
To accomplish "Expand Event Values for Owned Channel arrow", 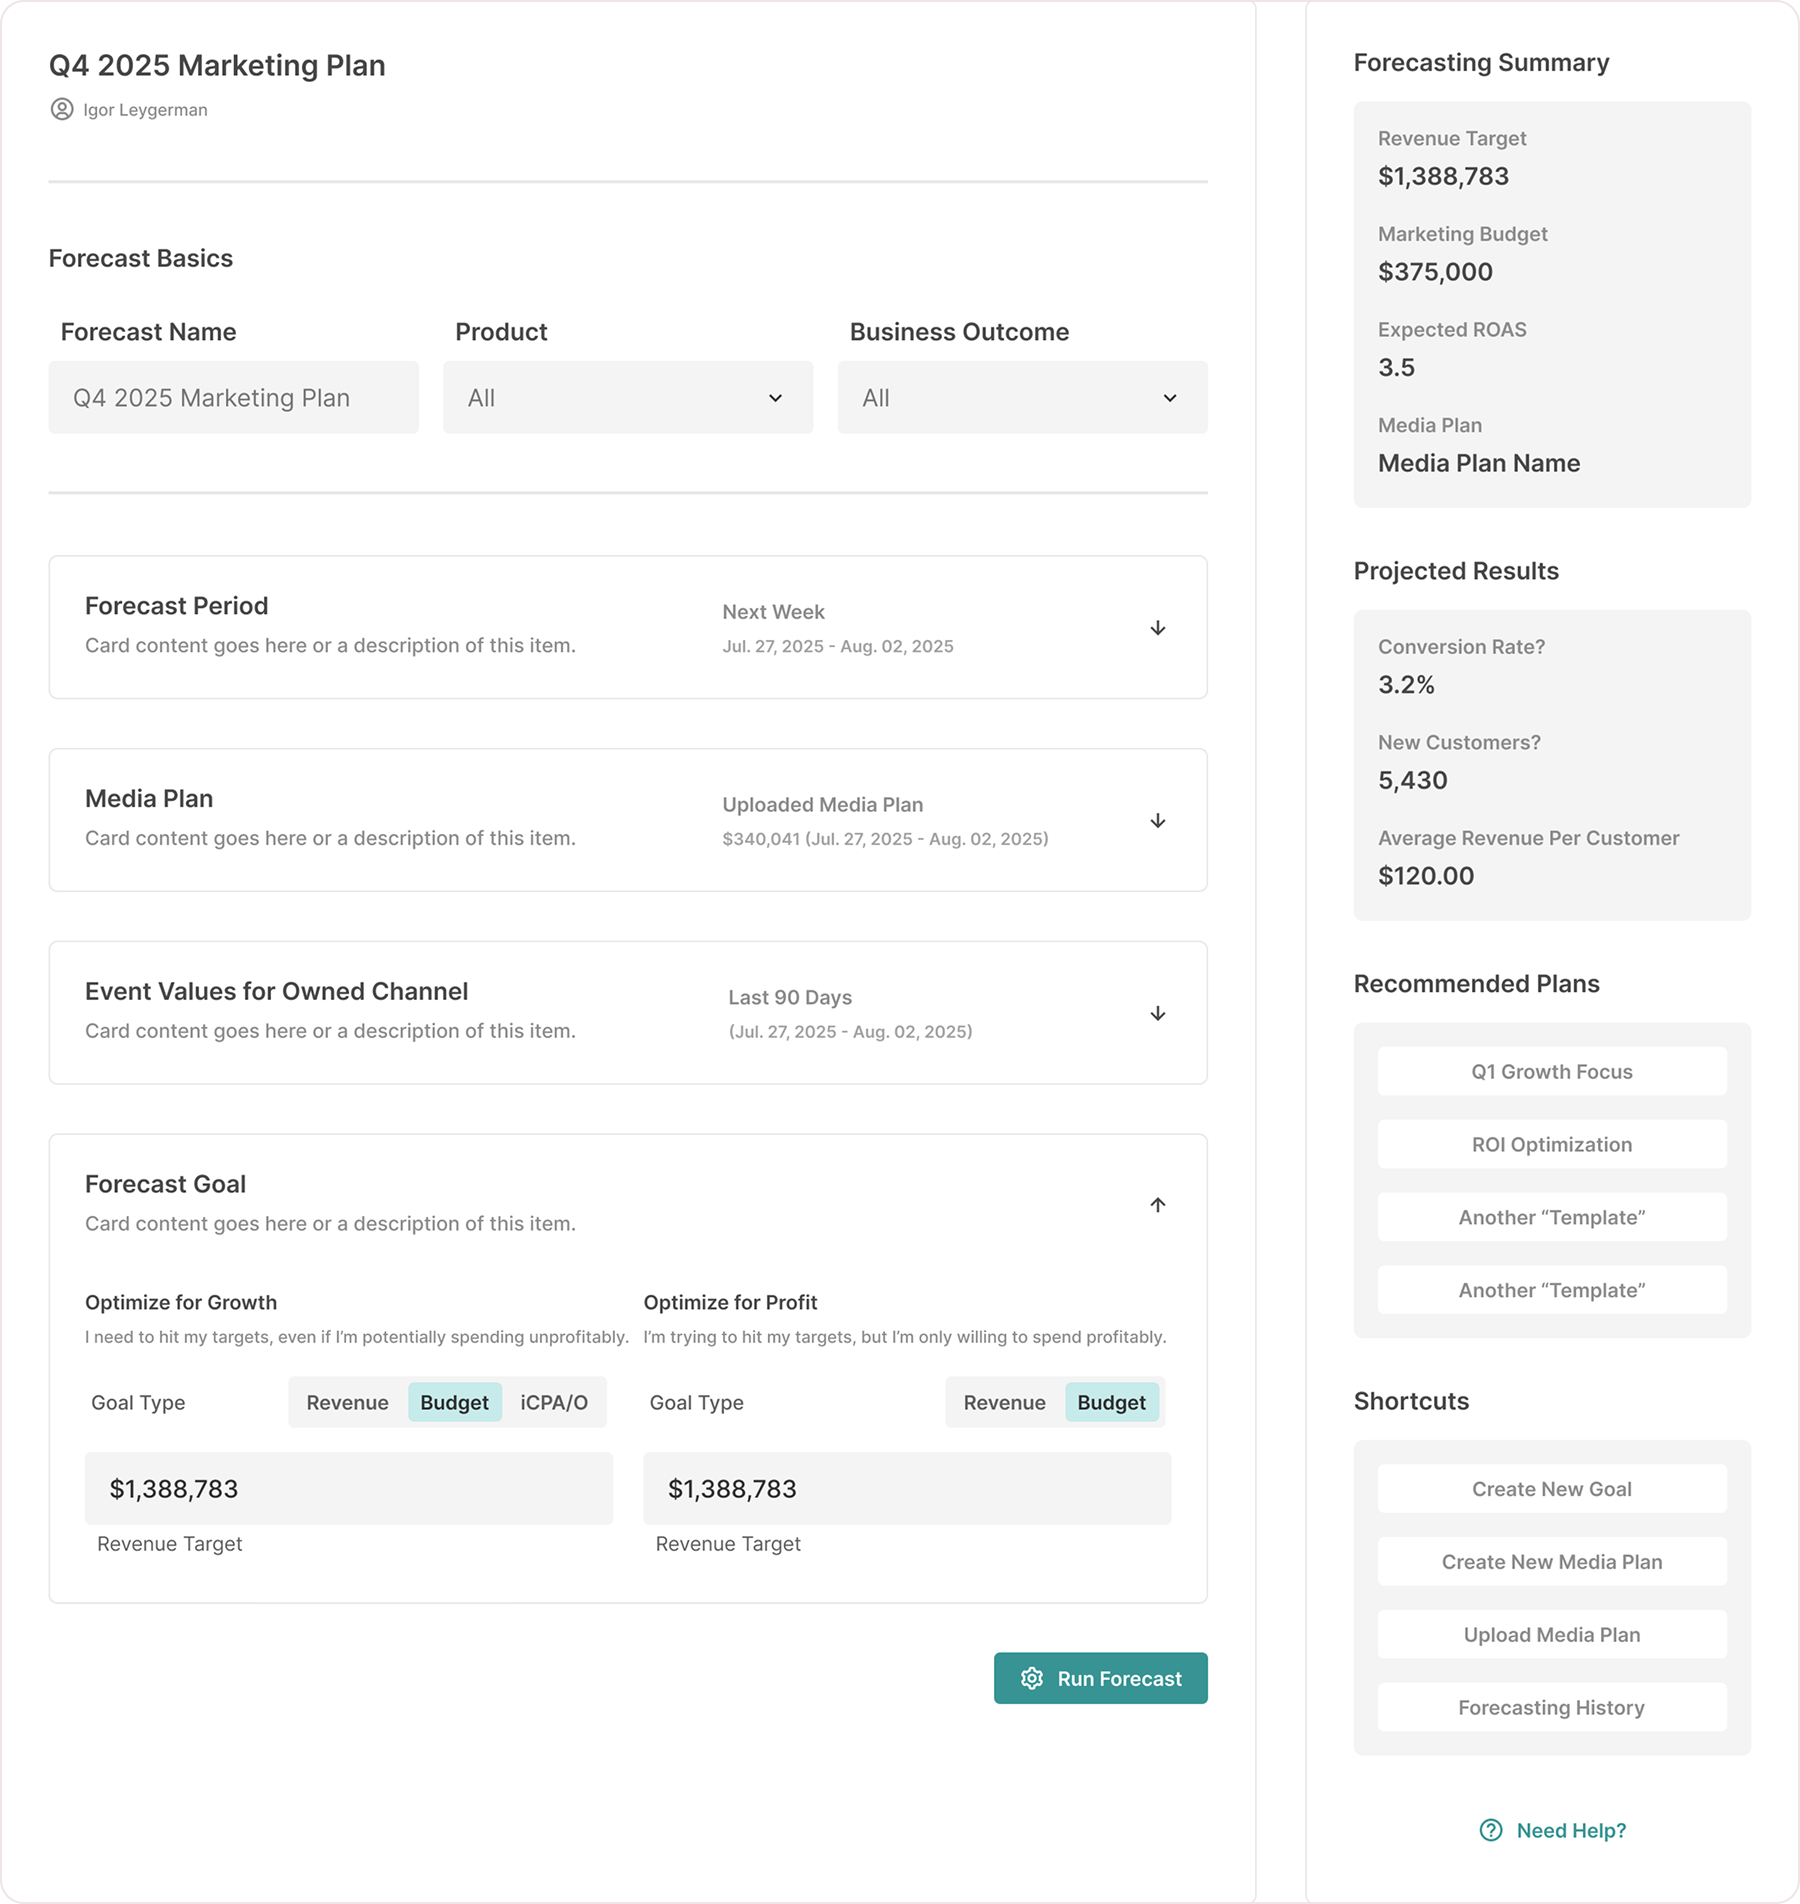I will (1157, 1014).
